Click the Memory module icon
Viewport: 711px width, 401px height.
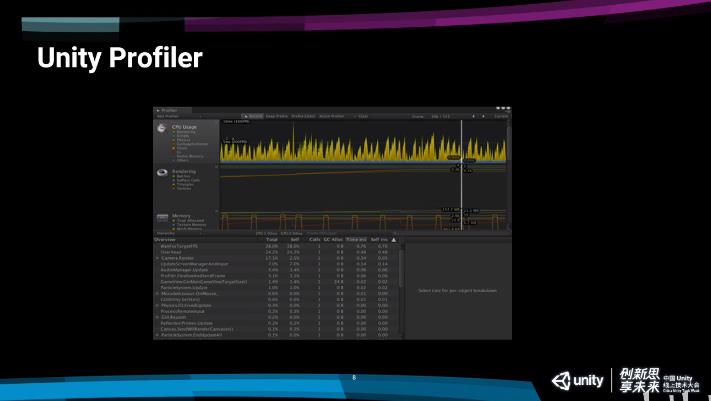coord(161,215)
